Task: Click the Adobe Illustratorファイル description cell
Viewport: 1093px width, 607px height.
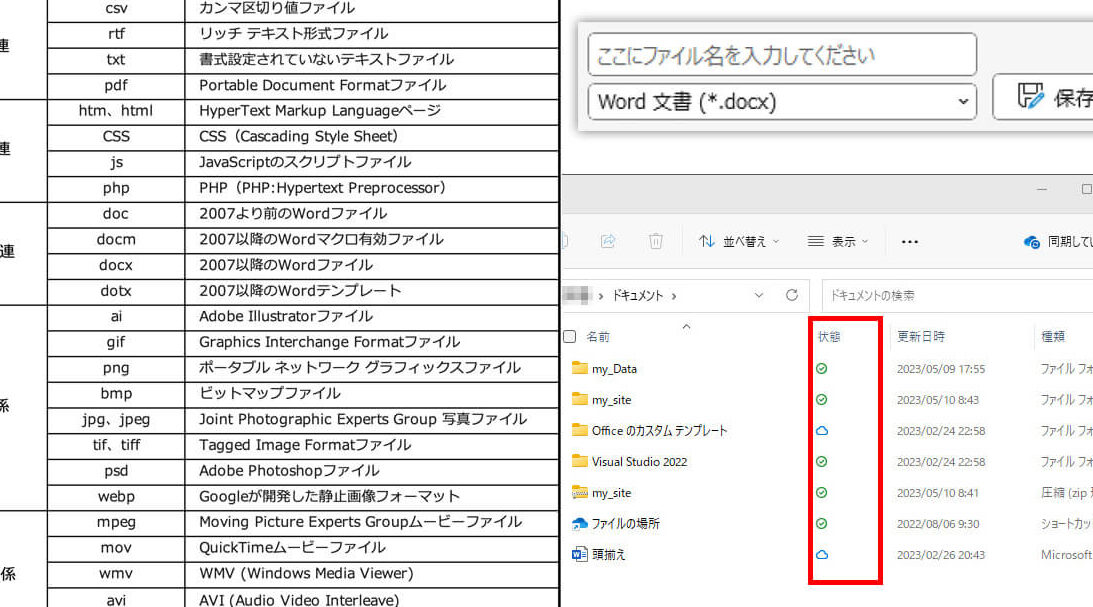Action: pos(372,316)
